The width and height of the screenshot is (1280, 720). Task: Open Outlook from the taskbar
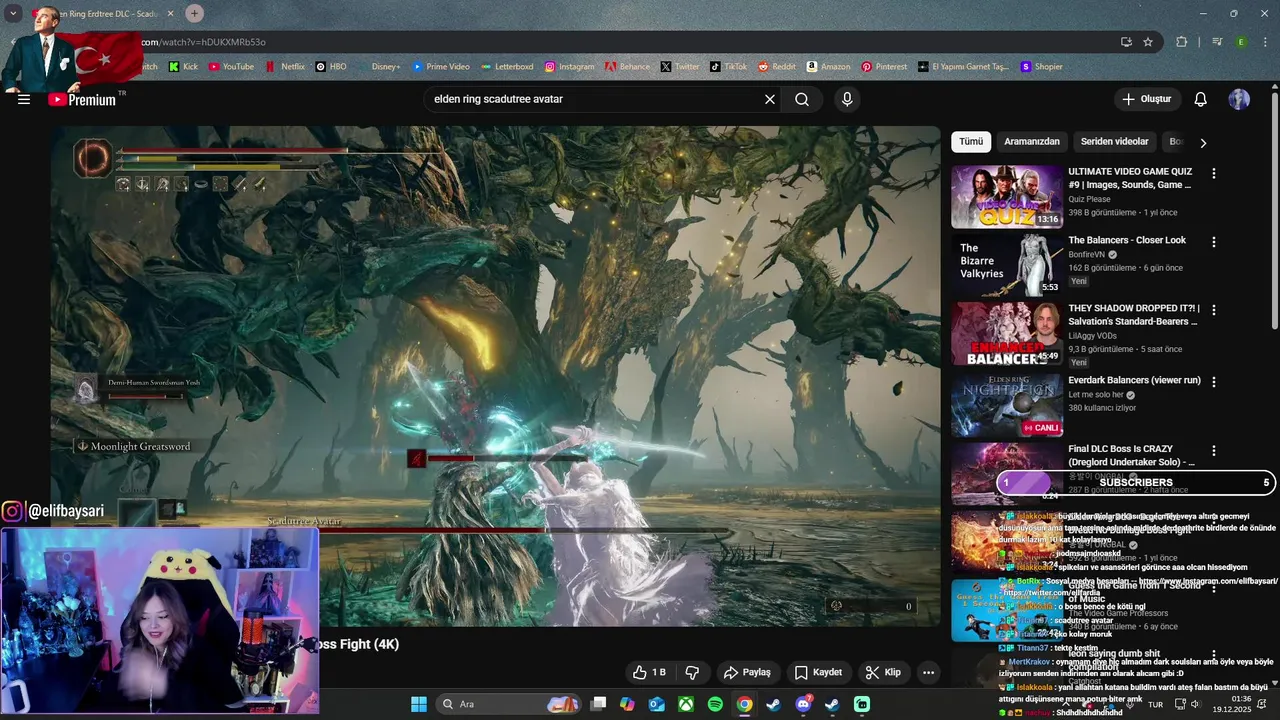(x=657, y=704)
